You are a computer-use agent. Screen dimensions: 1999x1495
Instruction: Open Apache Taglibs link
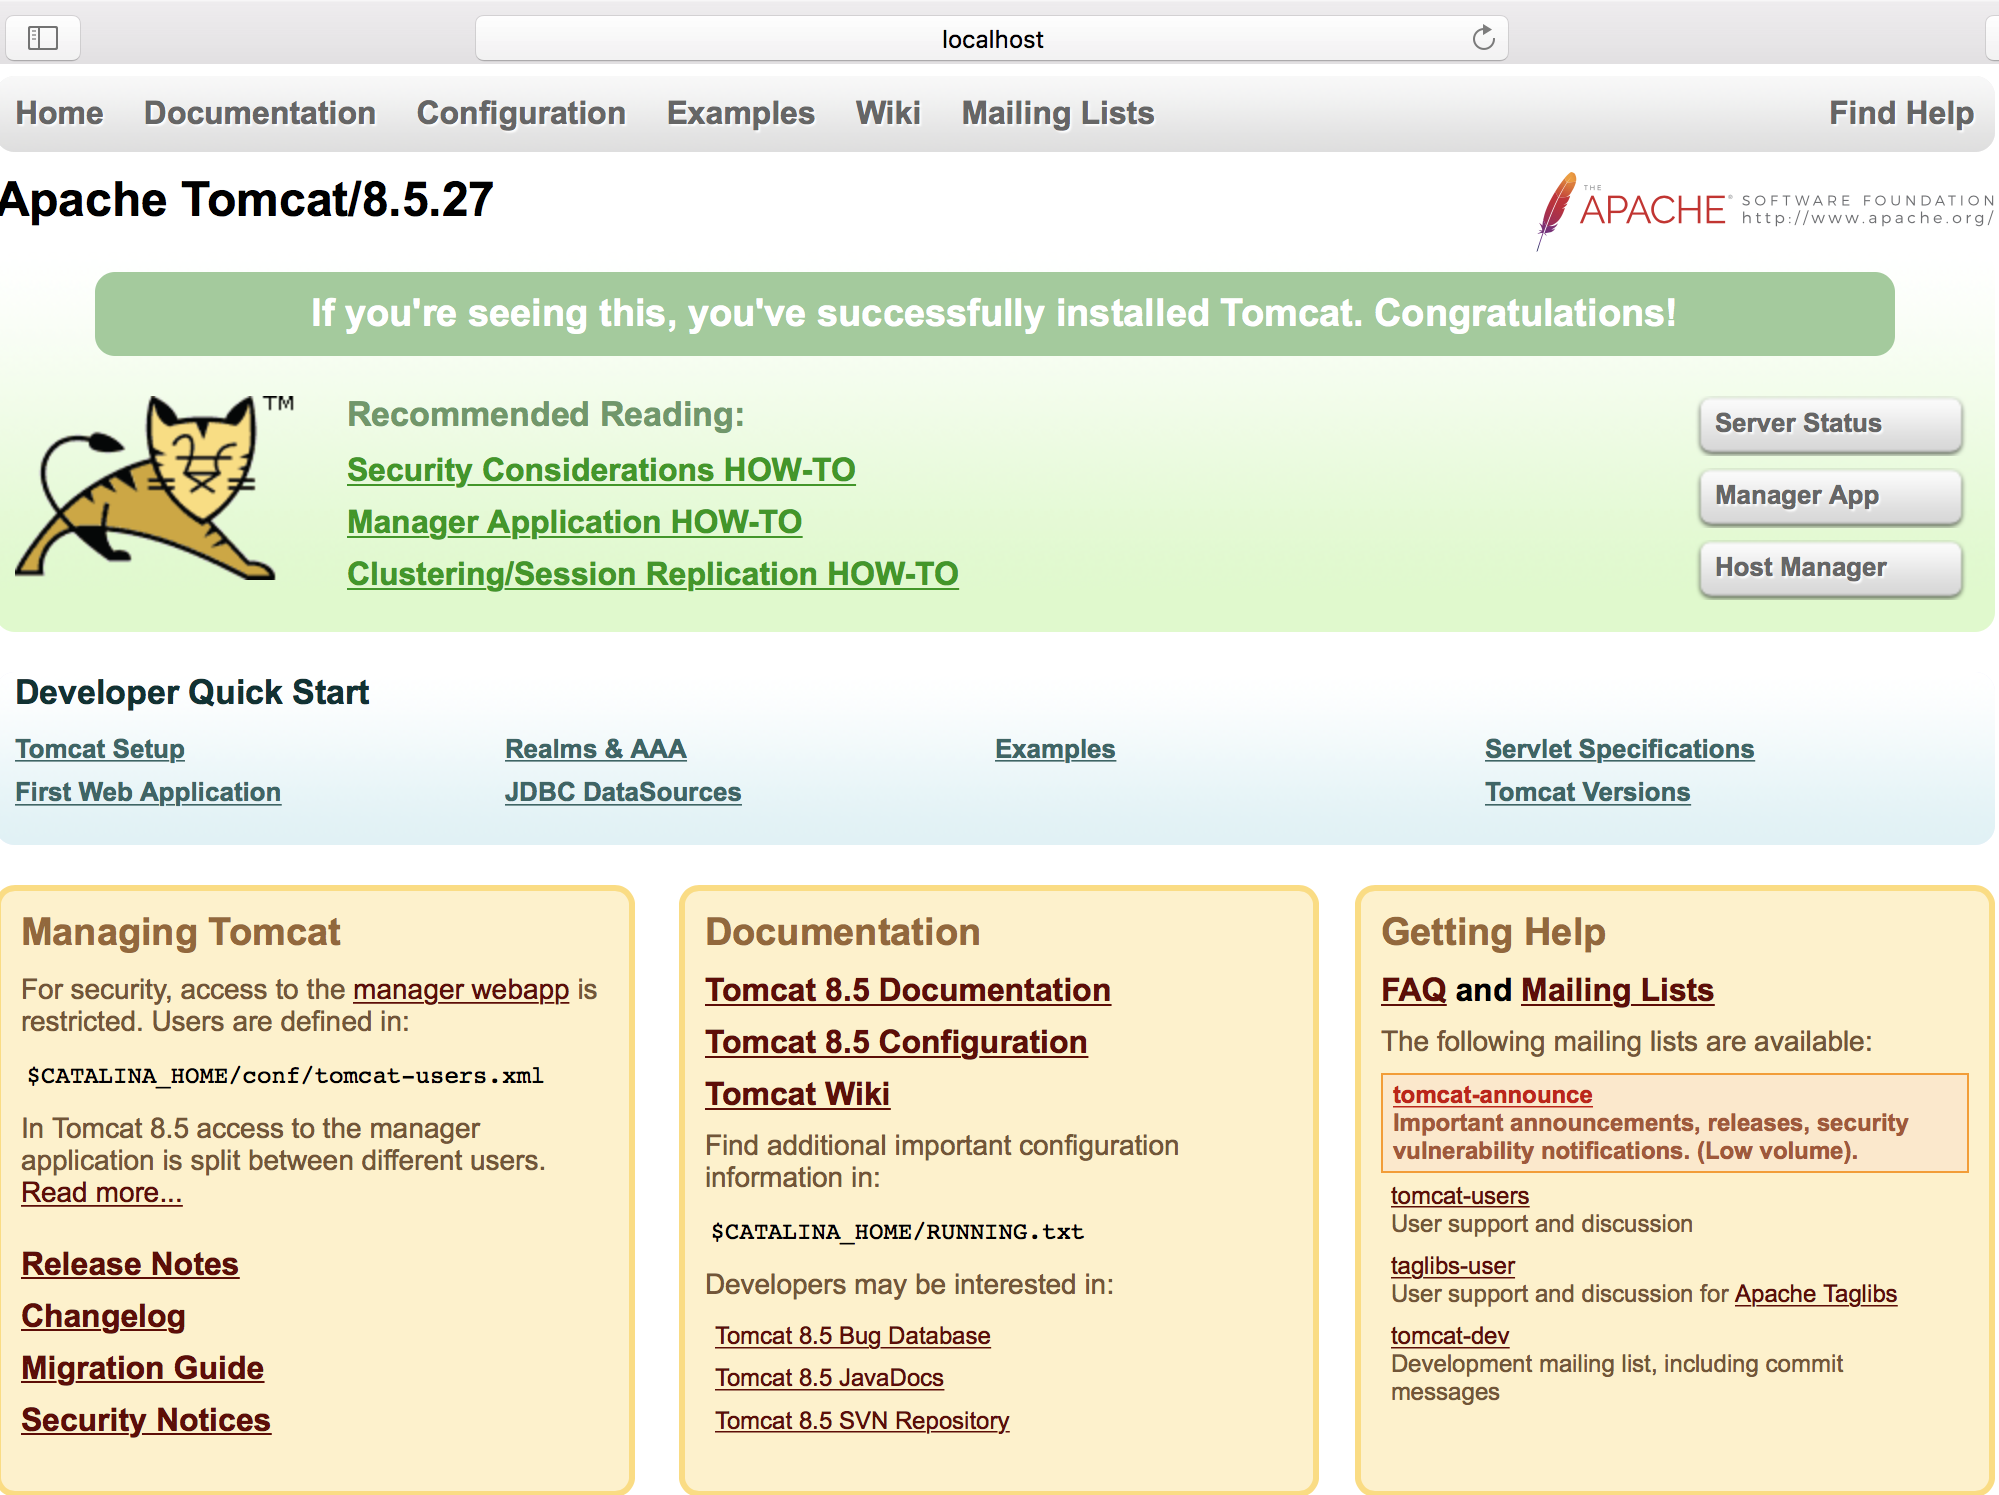coord(1816,1294)
